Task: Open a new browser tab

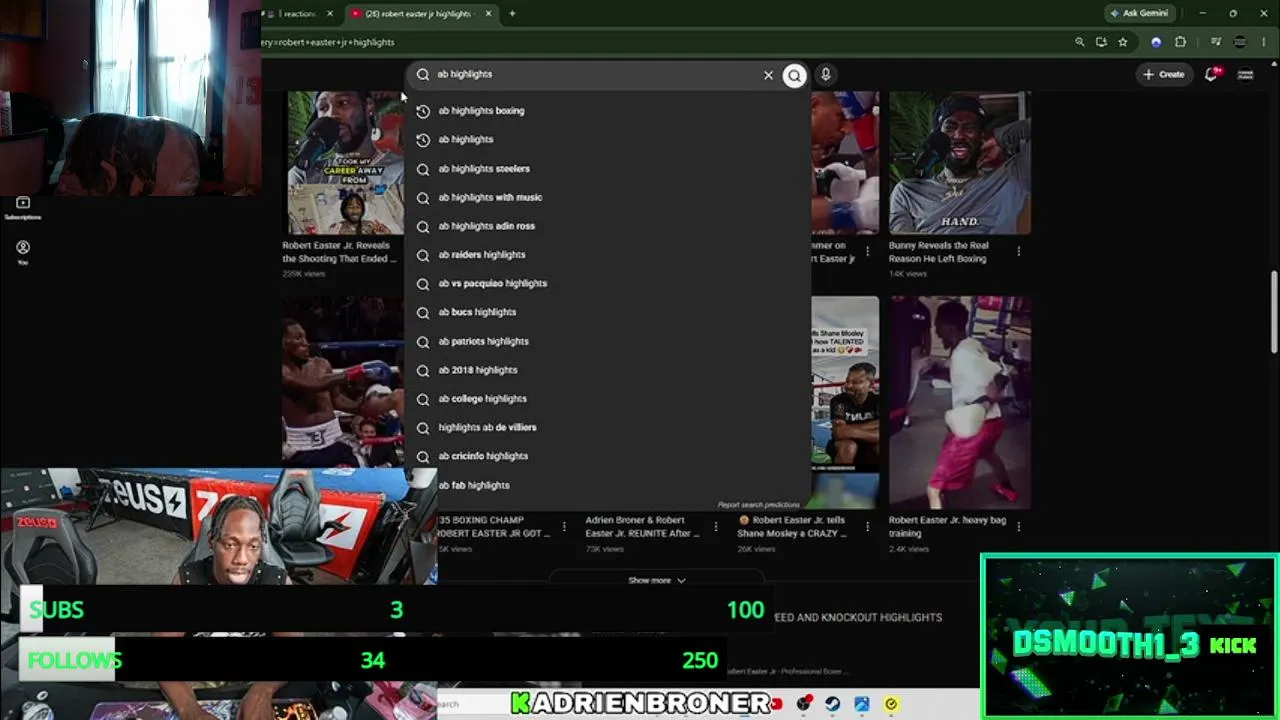Action: tap(512, 13)
